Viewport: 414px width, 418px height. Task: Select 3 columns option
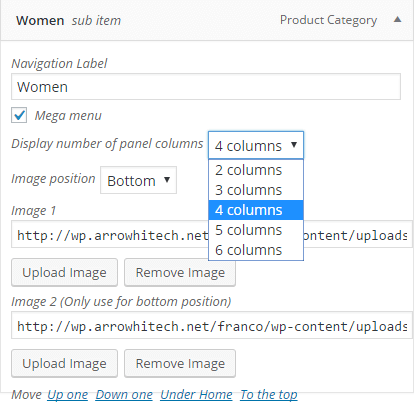click(x=256, y=190)
